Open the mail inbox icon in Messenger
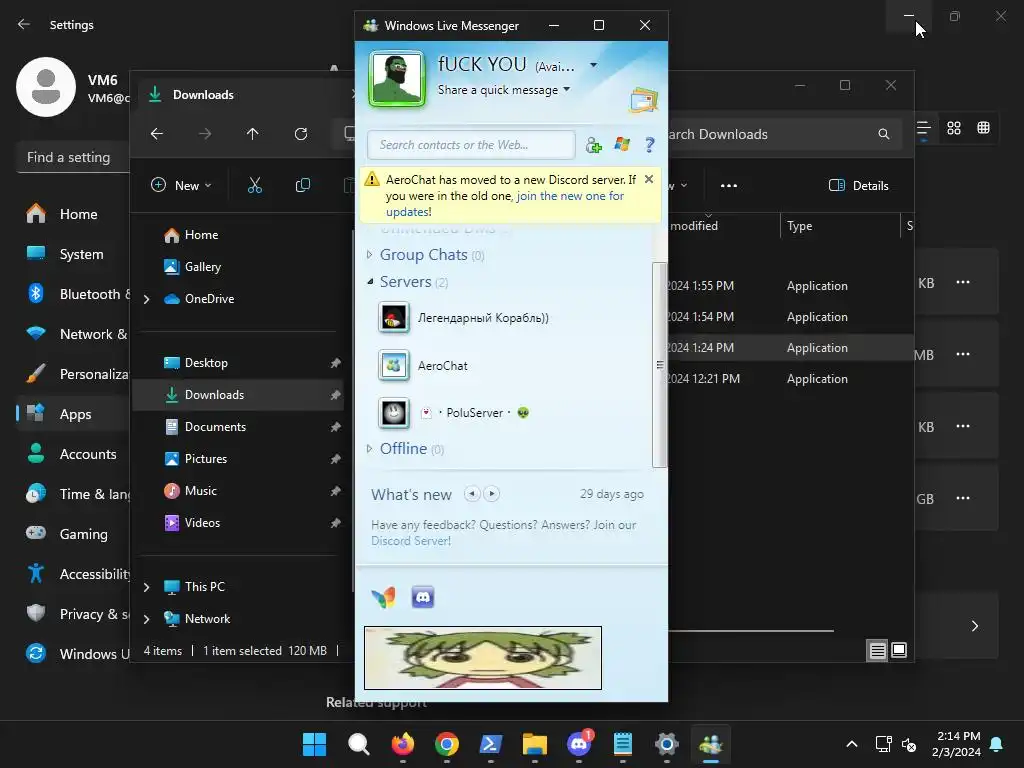 pos(644,100)
